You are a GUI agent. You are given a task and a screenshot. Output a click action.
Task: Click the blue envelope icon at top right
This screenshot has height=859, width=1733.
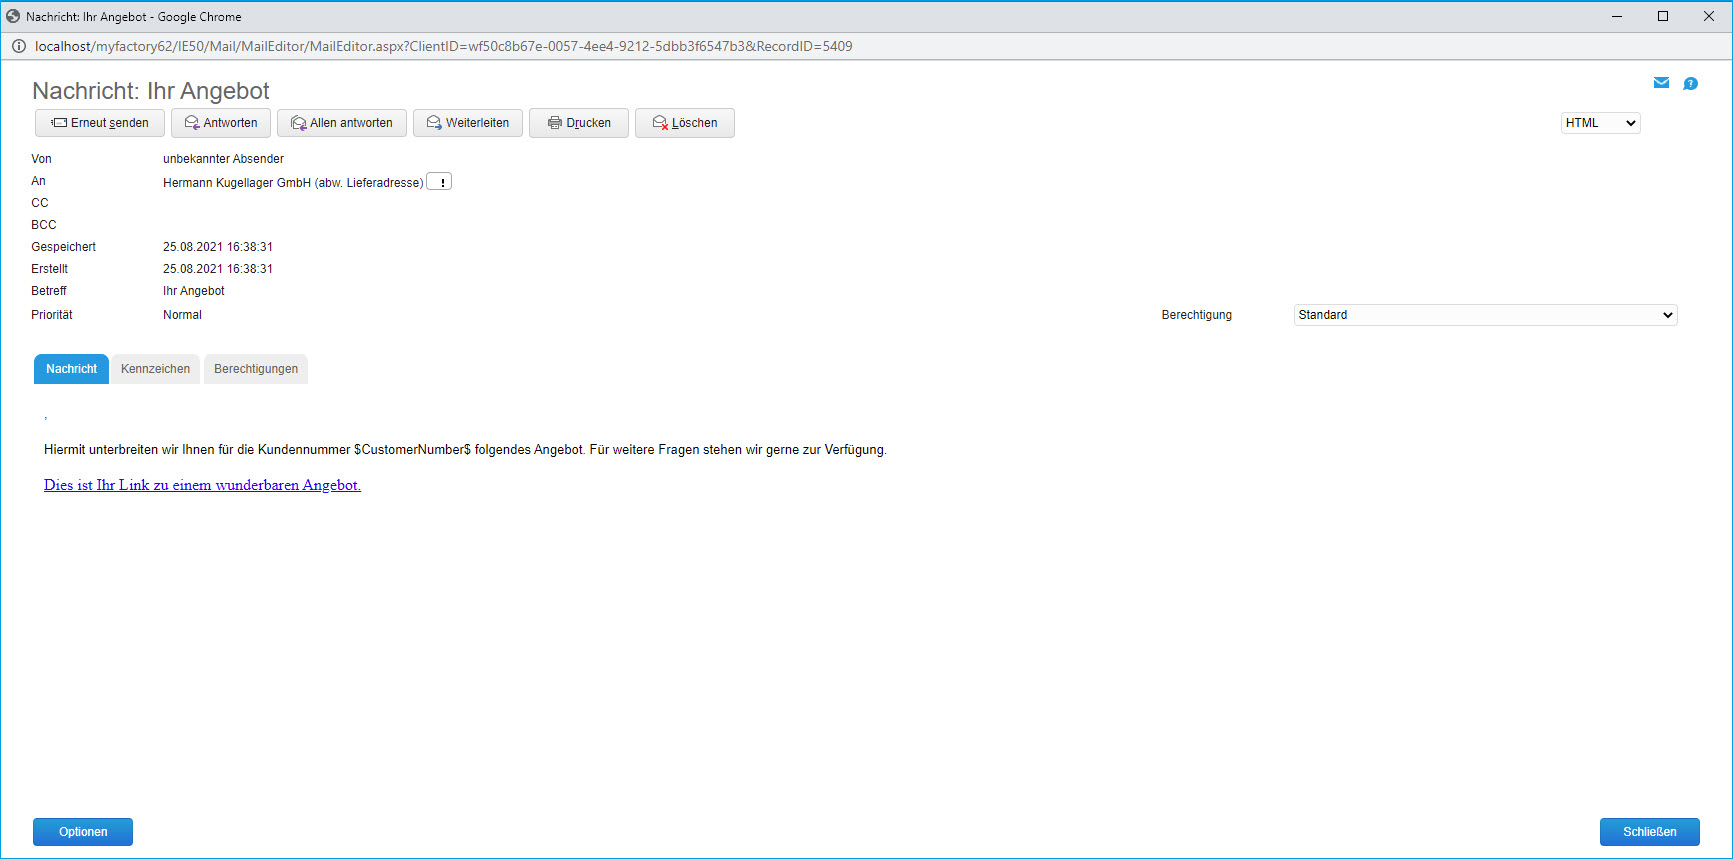(1661, 83)
